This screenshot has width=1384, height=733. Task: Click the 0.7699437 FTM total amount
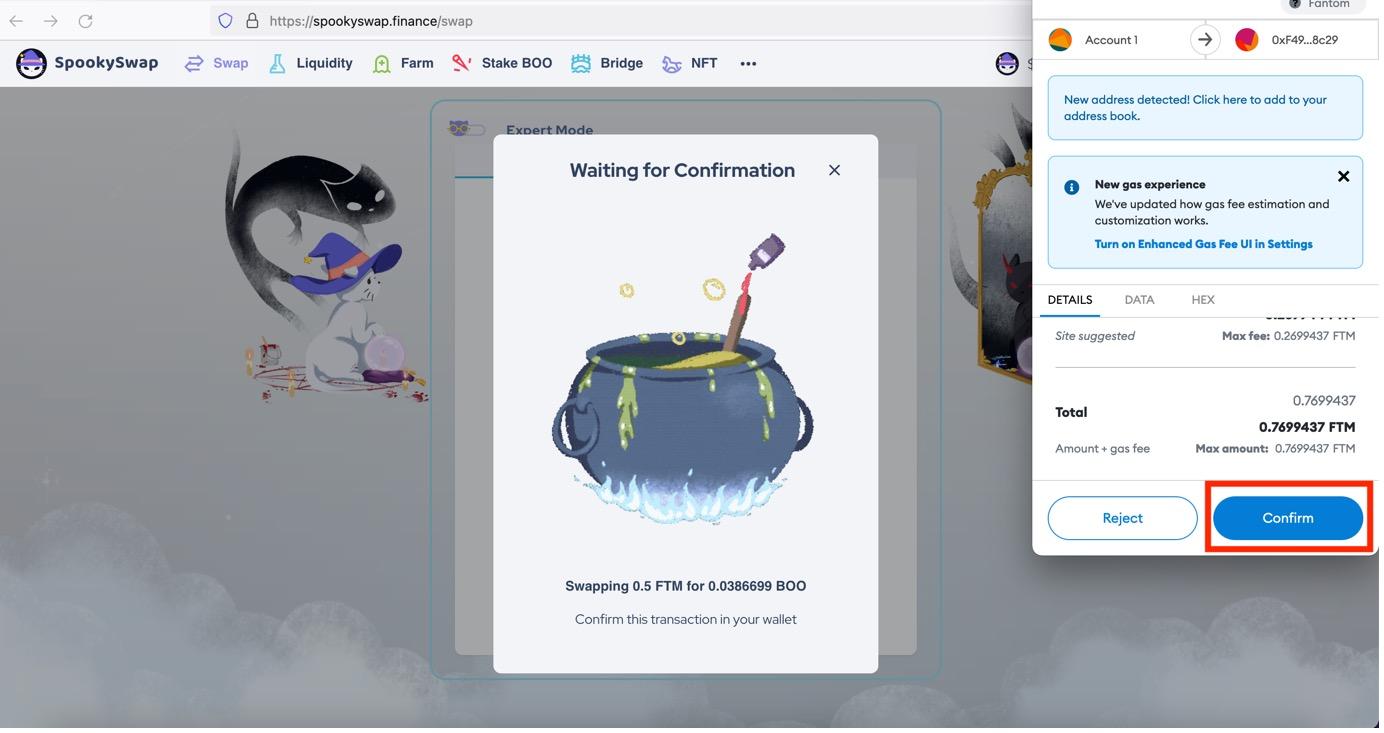[1307, 427]
